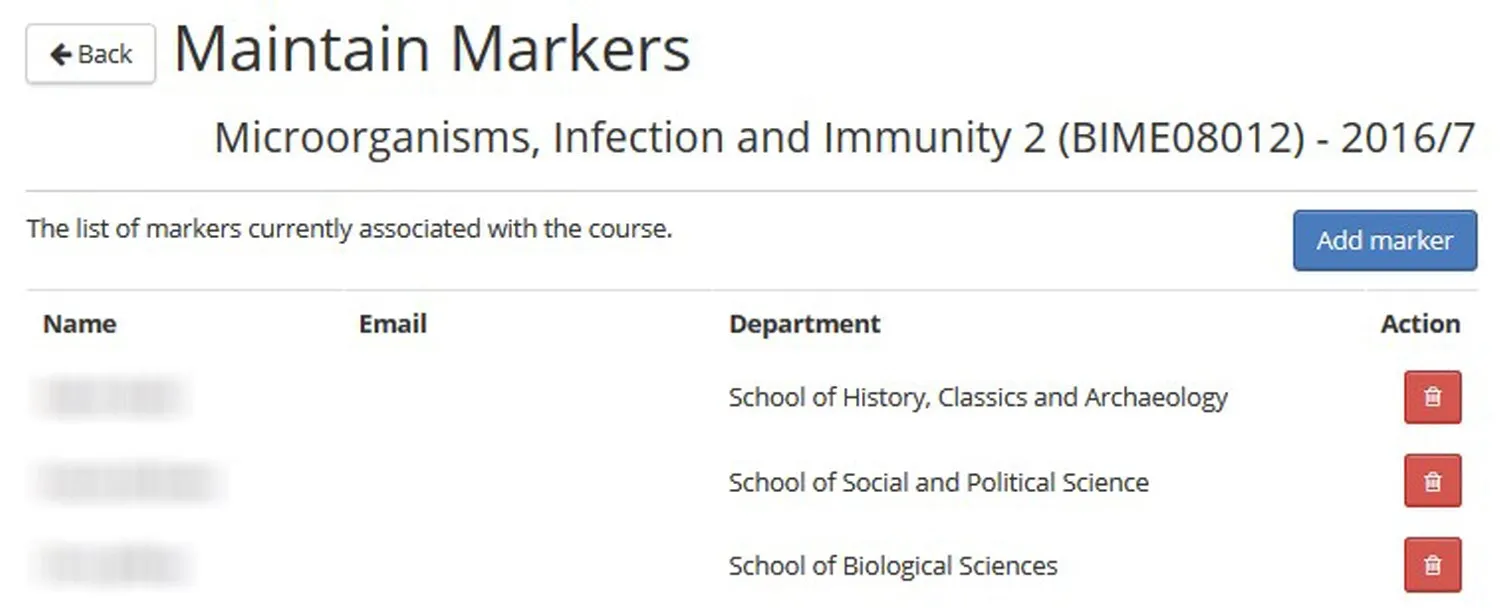Click the Name column header

pyautogui.click(x=80, y=324)
